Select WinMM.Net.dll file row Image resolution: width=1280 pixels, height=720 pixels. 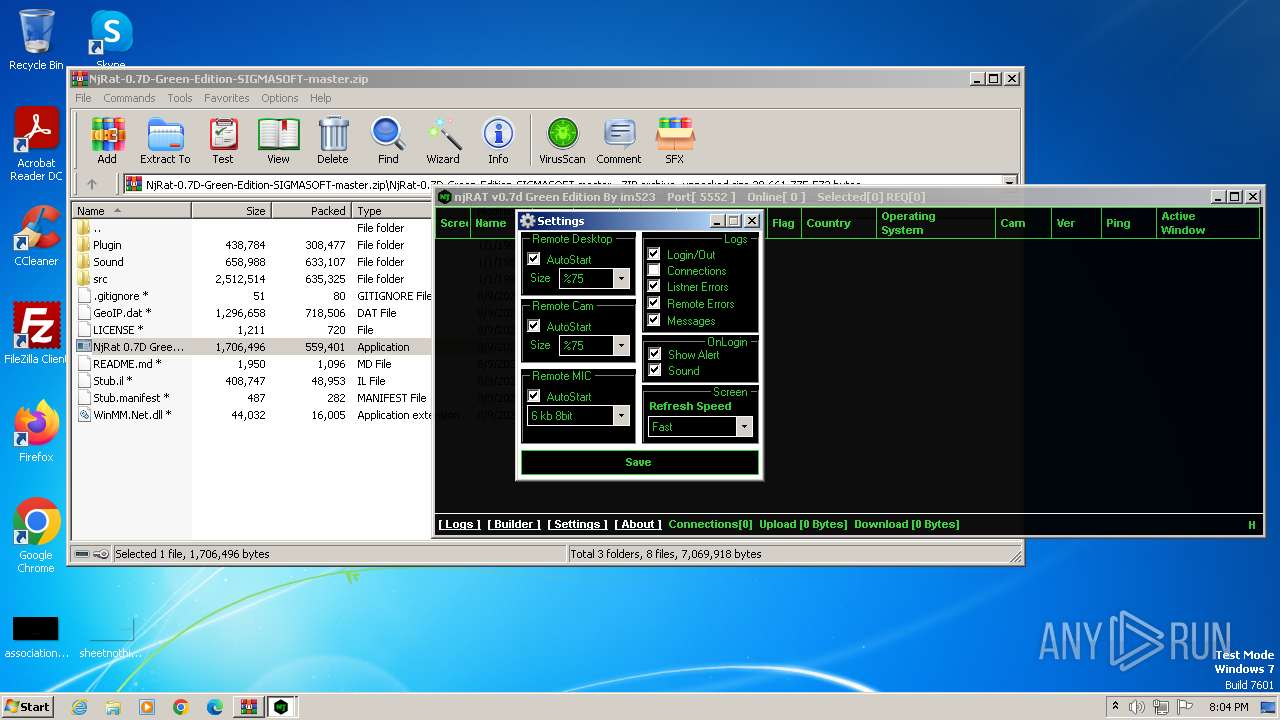point(252,415)
